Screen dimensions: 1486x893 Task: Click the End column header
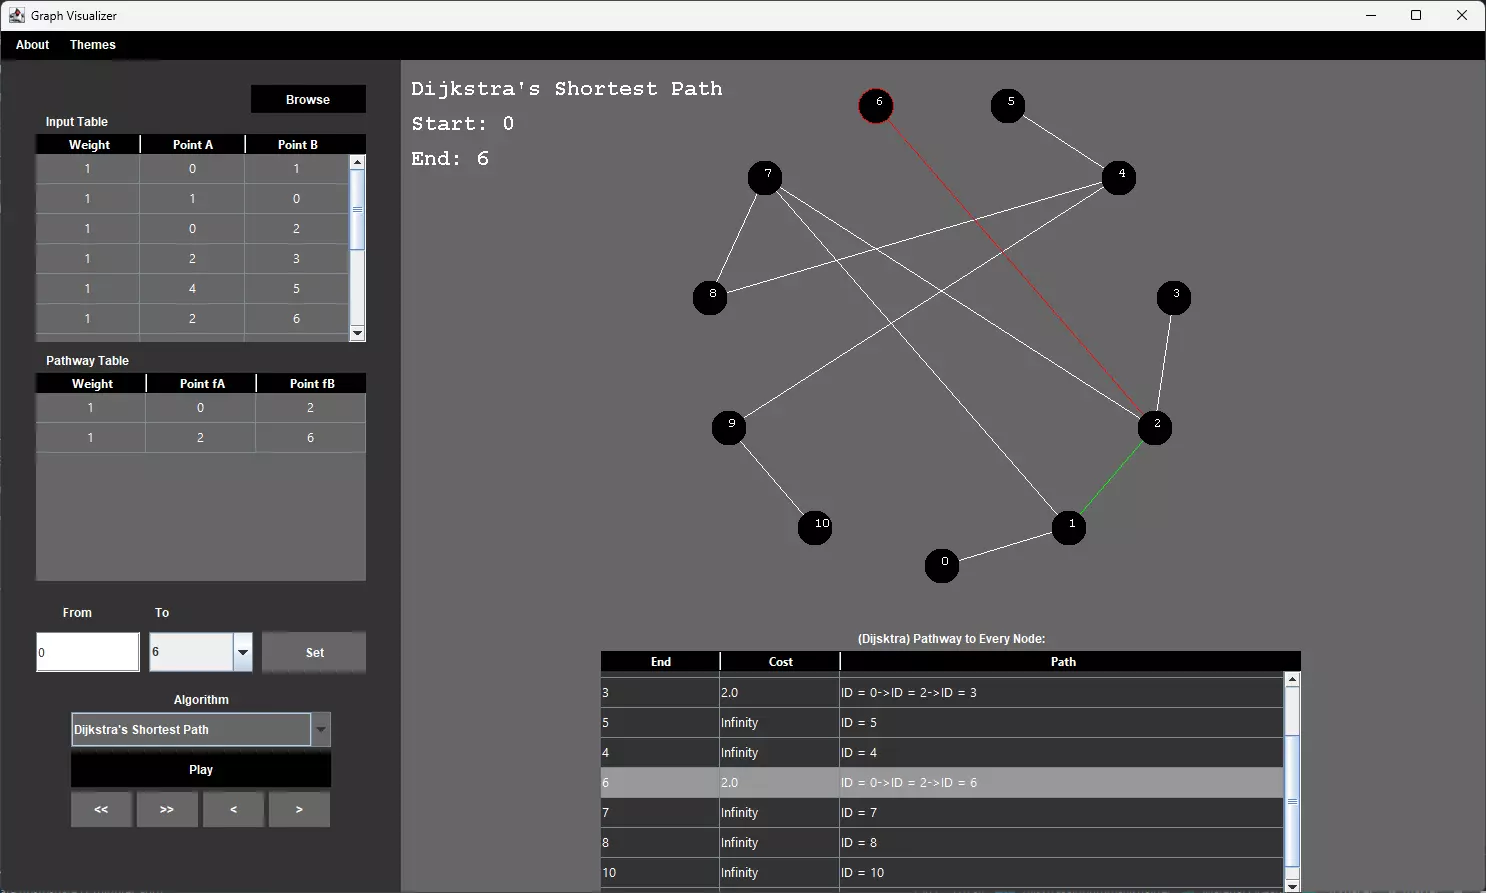(661, 662)
